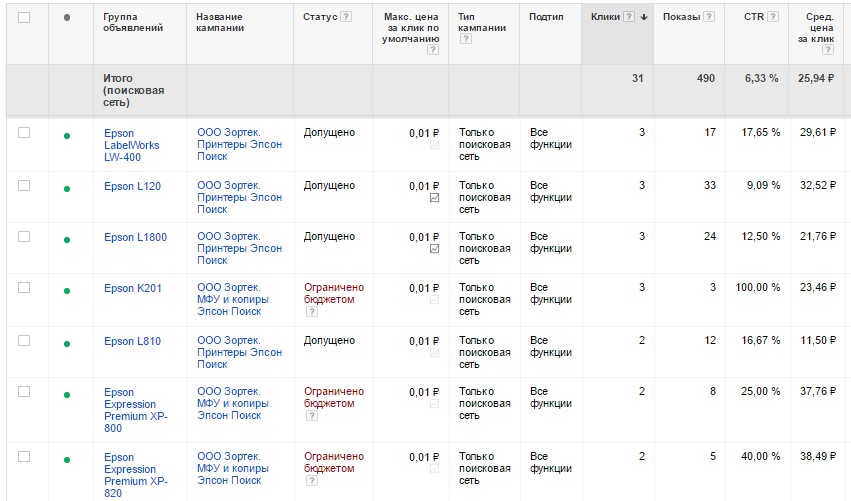Open help icon under Макс. цена за клик

(x=433, y=50)
